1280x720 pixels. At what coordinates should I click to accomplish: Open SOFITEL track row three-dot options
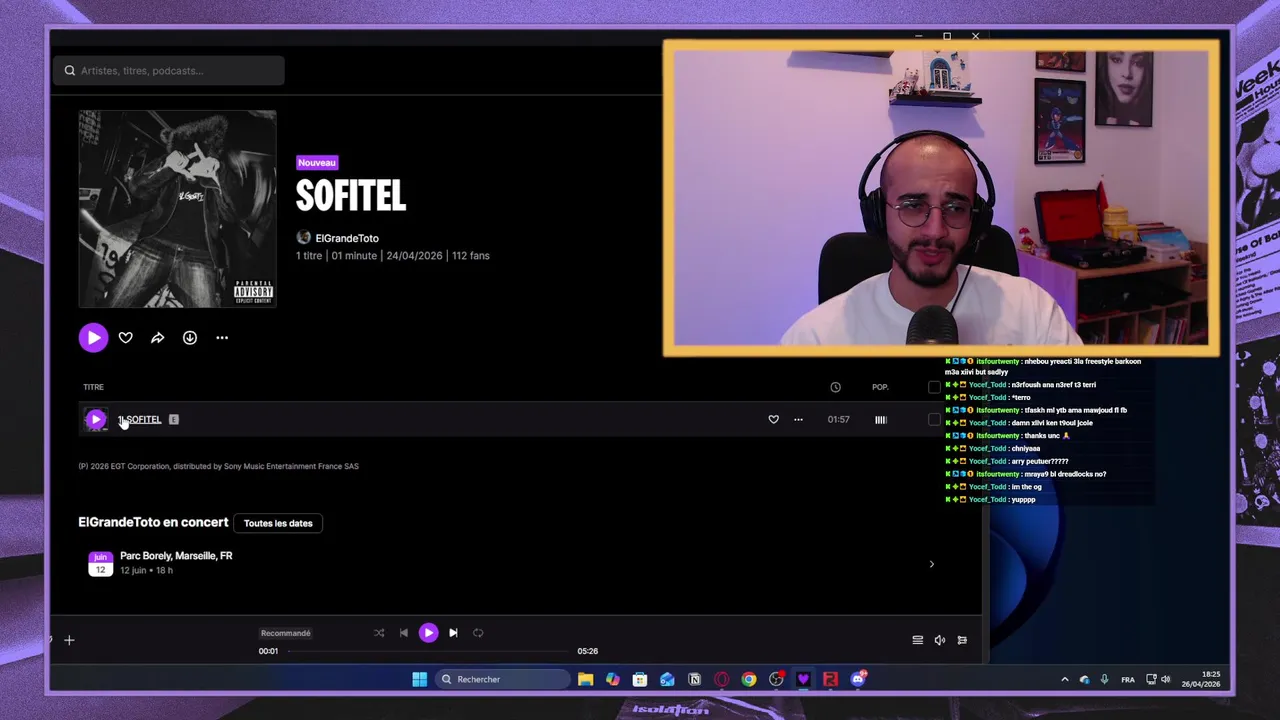point(798,420)
